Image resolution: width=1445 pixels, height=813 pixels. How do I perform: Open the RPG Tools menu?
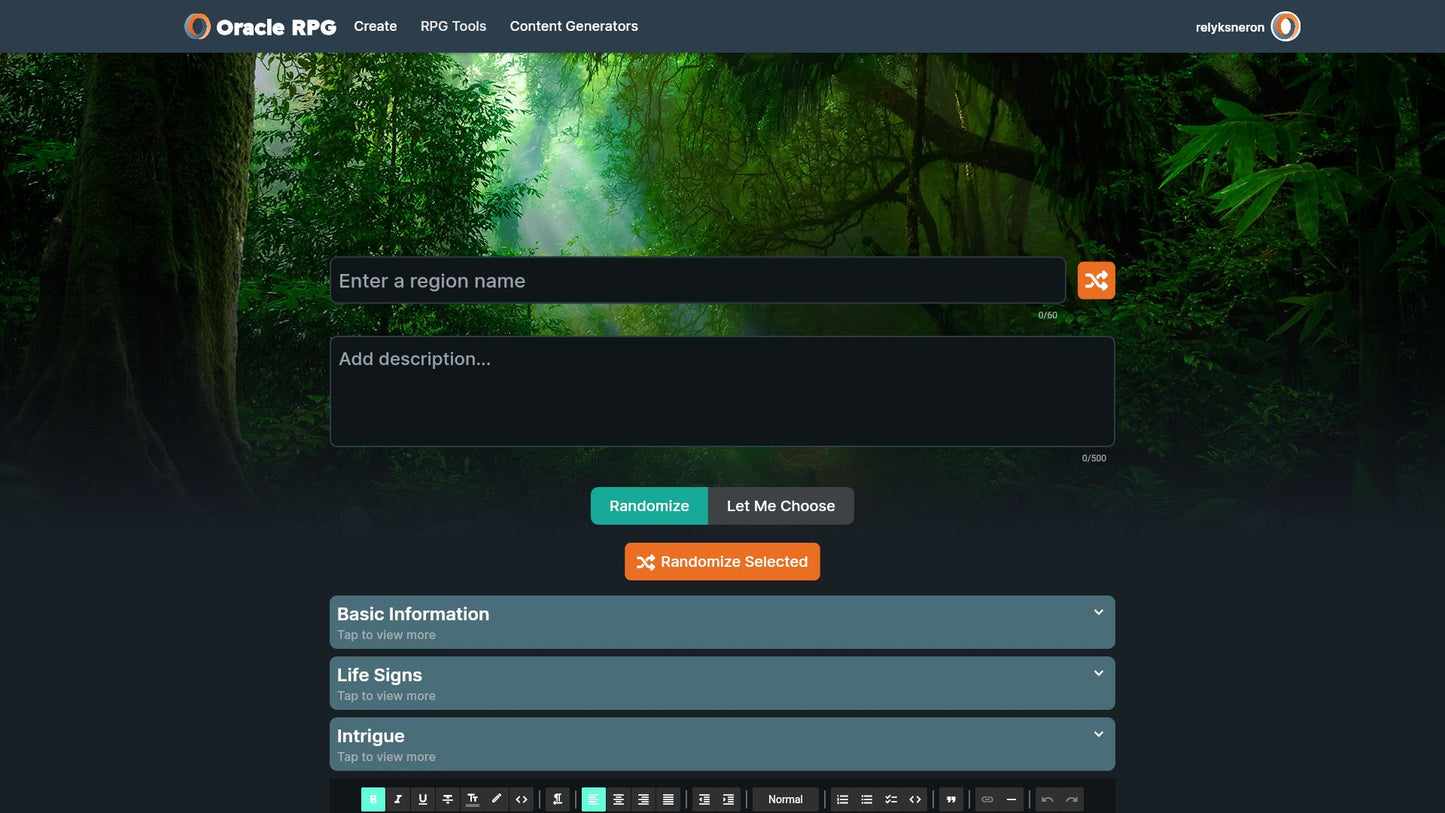click(453, 26)
